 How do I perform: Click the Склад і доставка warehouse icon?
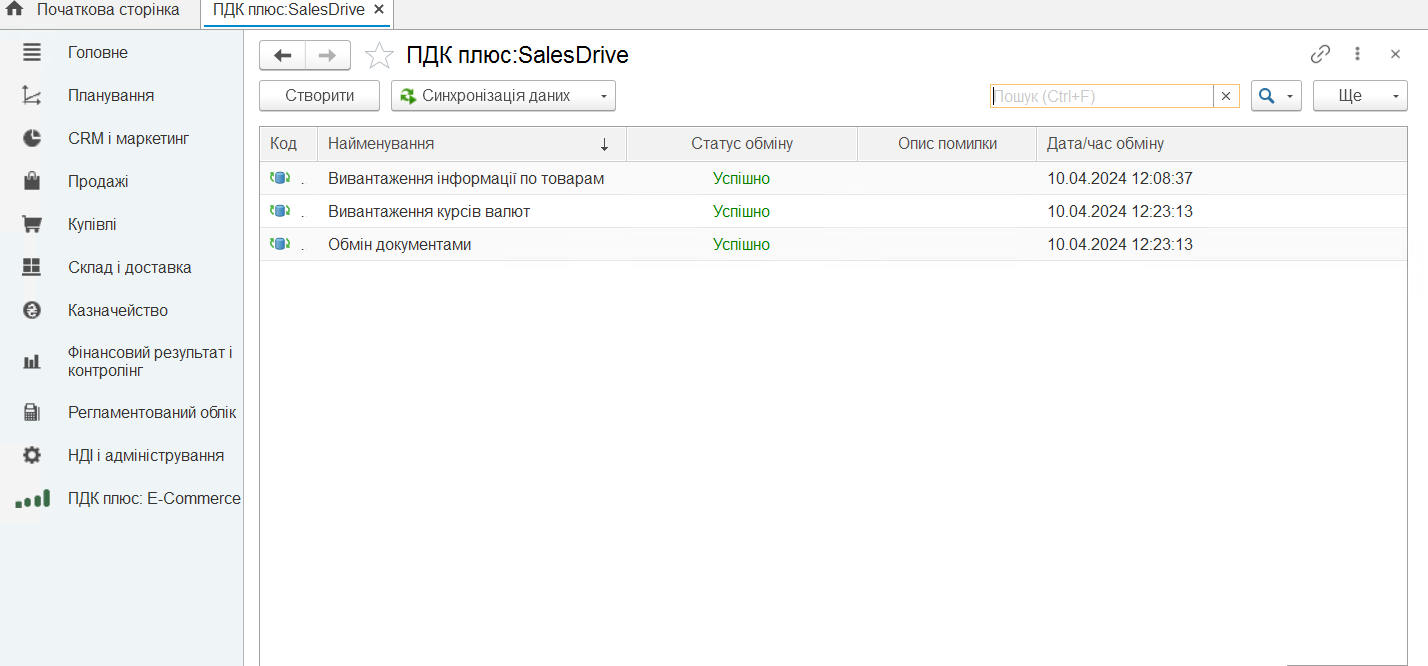click(x=32, y=267)
